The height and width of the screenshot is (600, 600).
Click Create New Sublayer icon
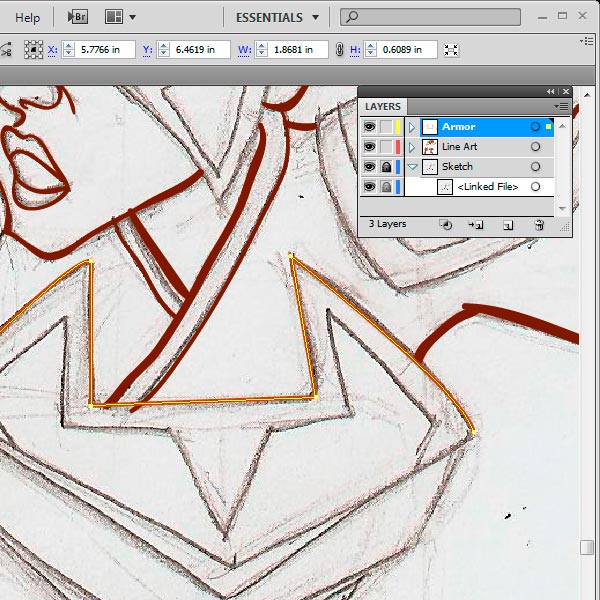(477, 225)
